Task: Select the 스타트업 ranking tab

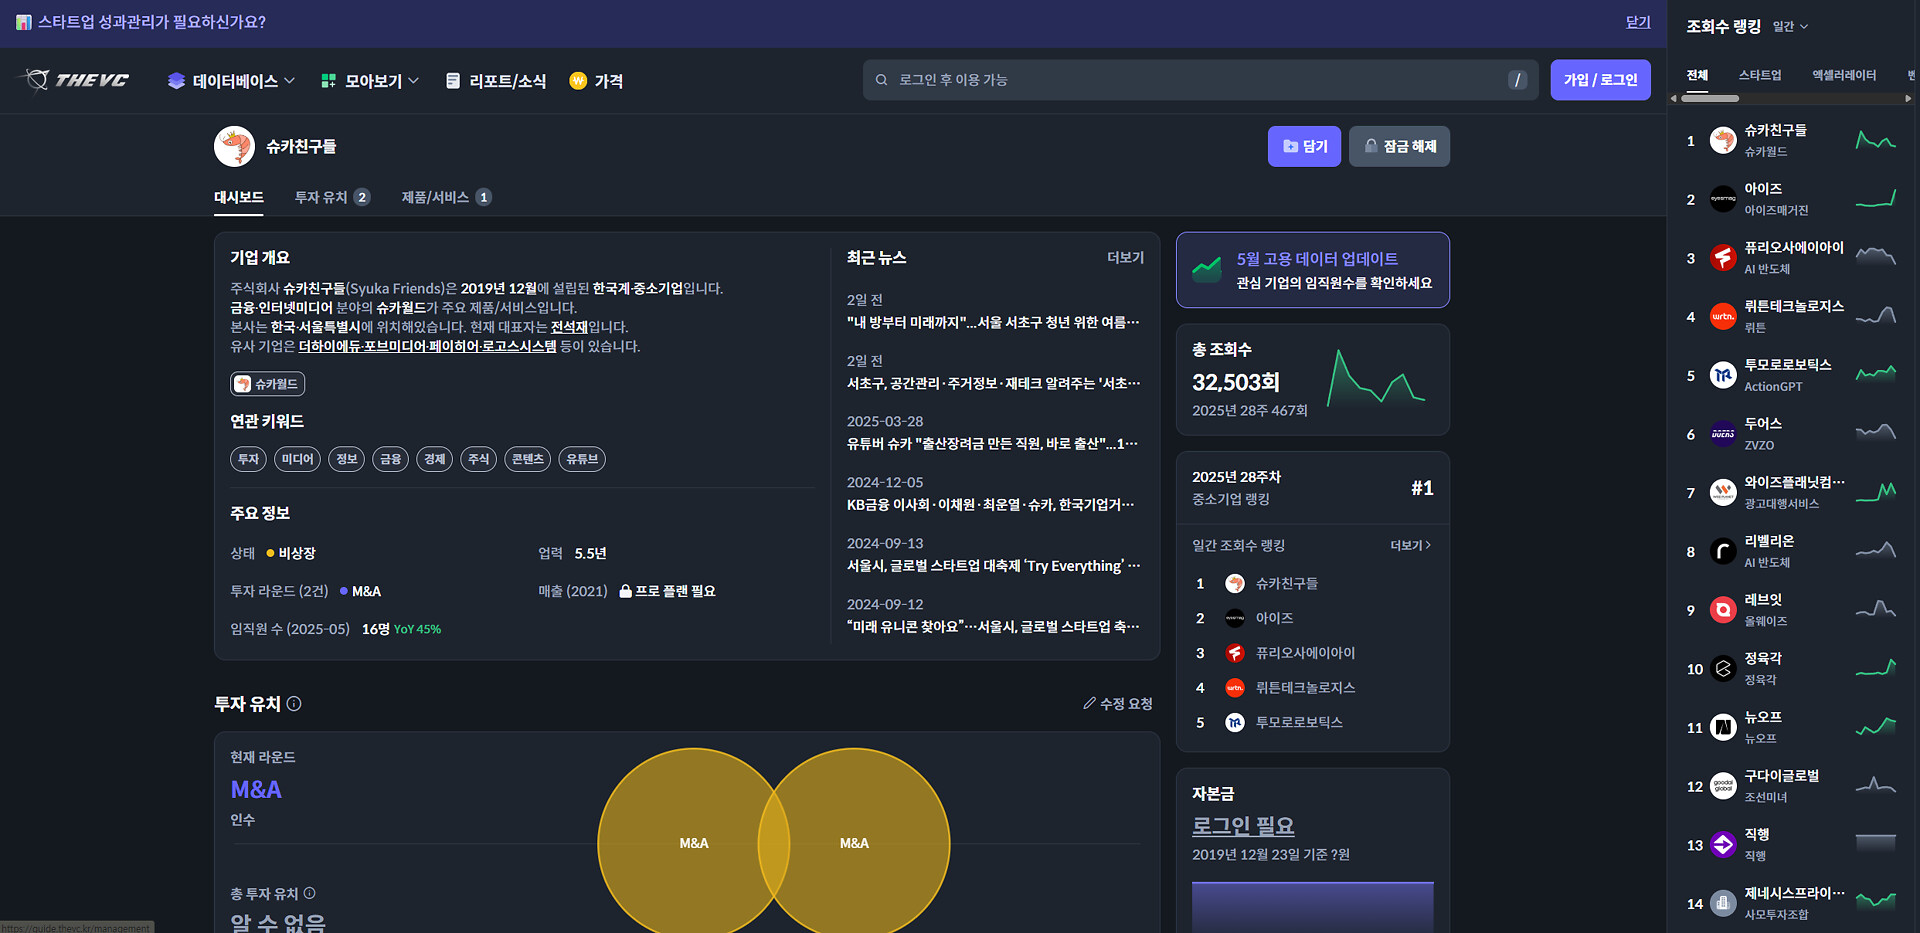Action: (x=1760, y=75)
